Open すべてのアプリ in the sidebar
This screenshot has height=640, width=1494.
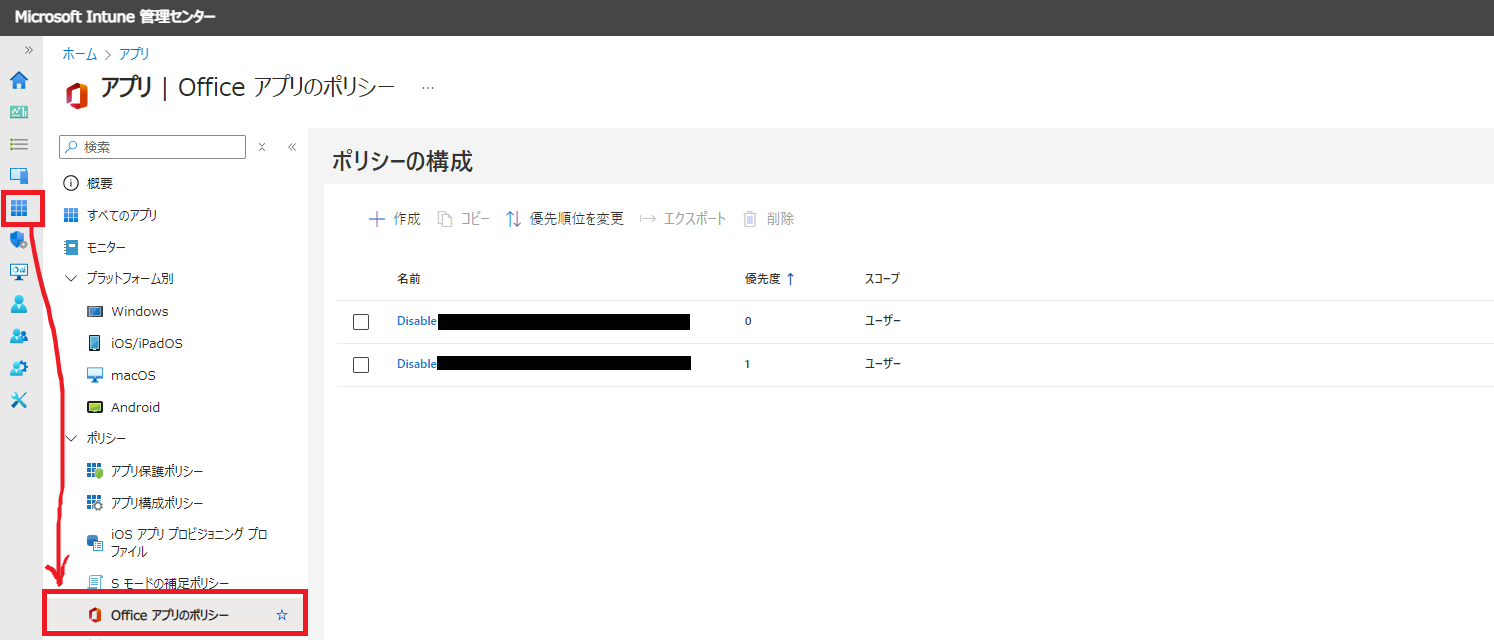coord(125,214)
